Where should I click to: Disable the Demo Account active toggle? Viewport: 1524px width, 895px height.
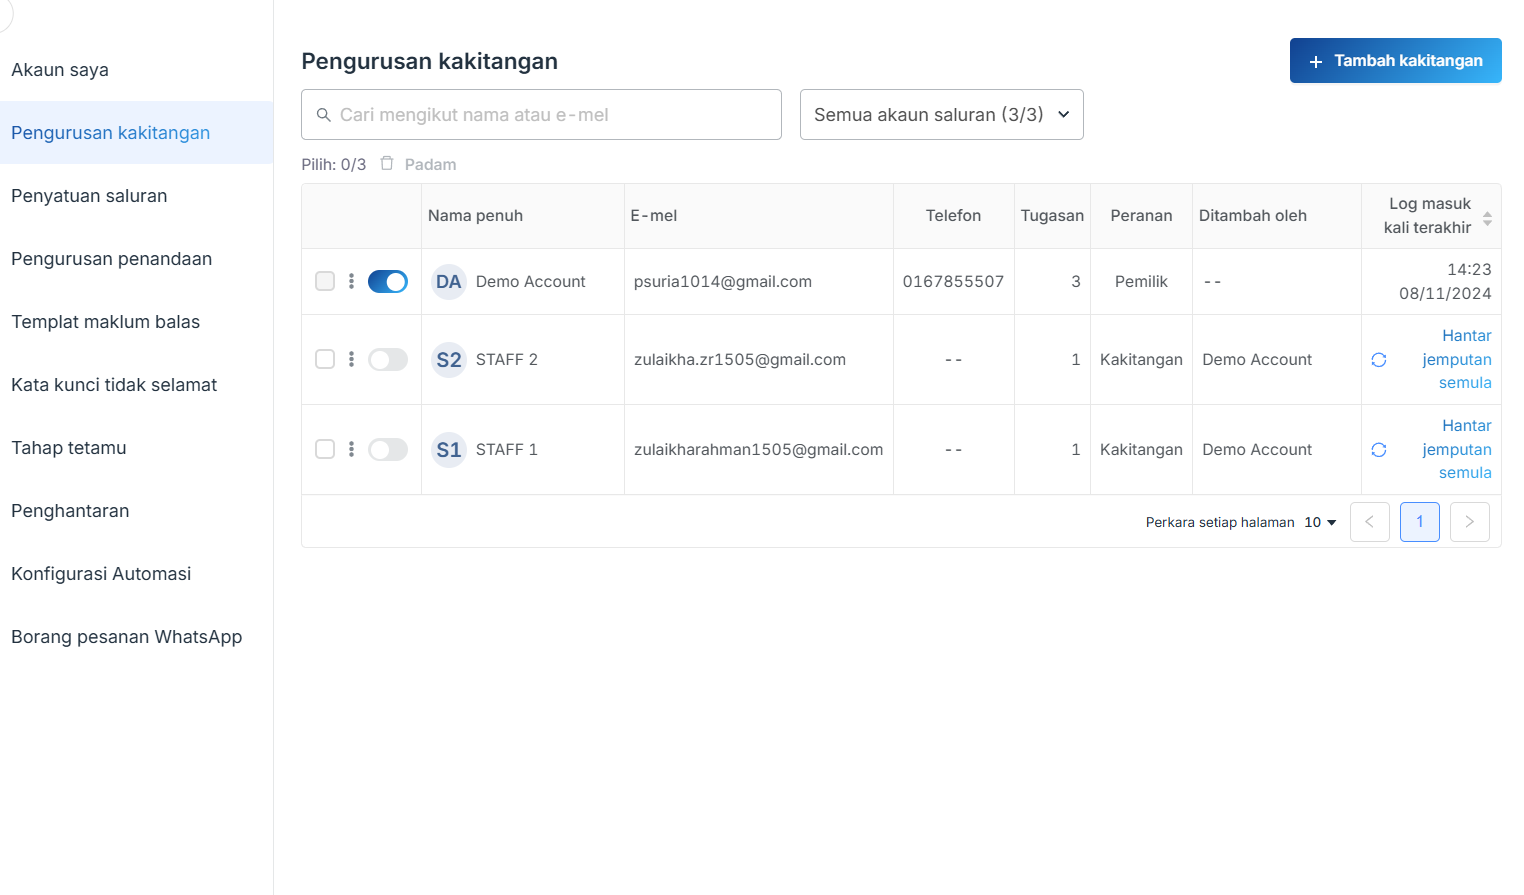(x=388, y=282)
